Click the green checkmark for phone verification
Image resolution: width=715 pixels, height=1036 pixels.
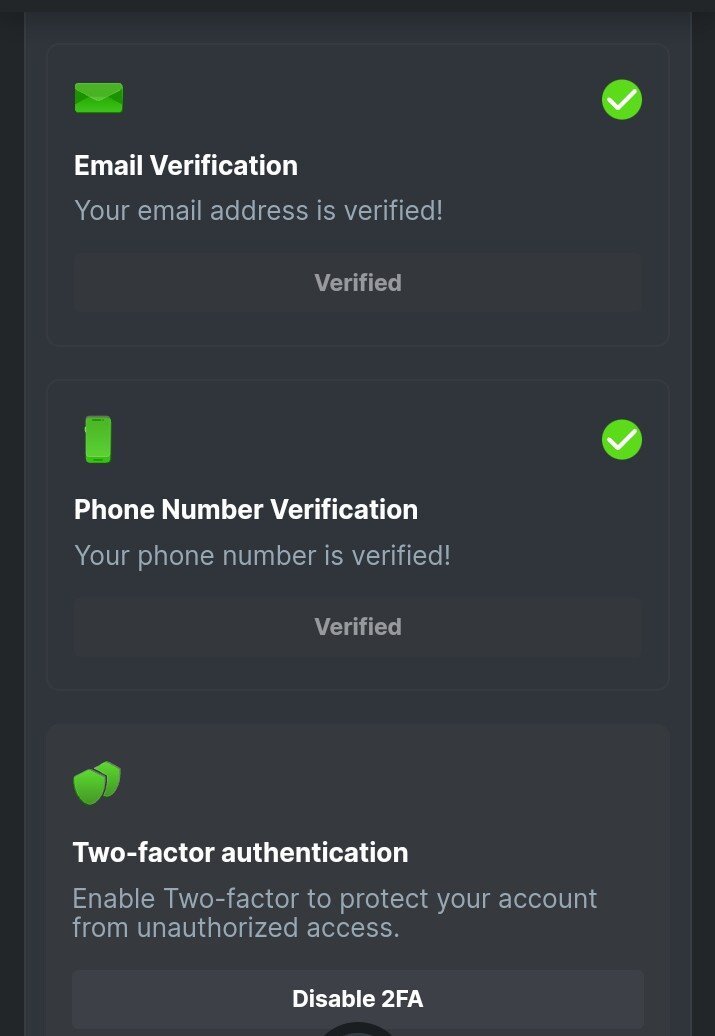click(621, 440)
